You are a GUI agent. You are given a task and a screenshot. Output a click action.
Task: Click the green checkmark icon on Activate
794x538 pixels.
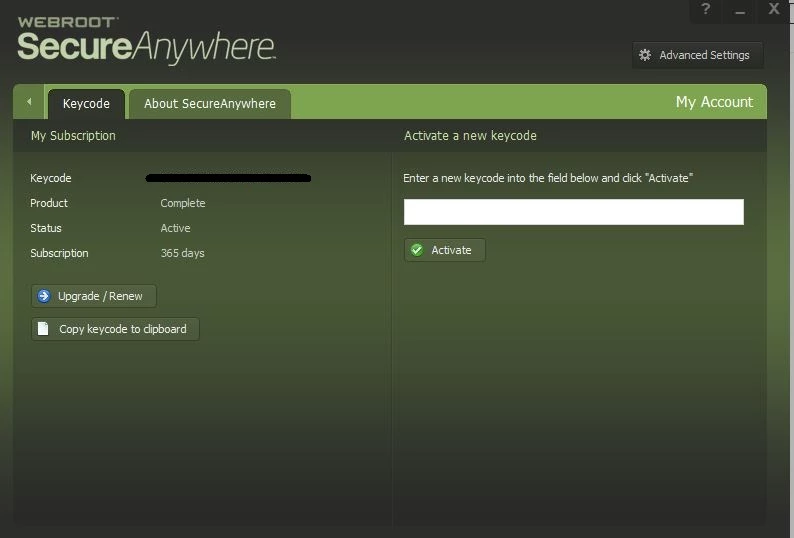coord(417,250)
